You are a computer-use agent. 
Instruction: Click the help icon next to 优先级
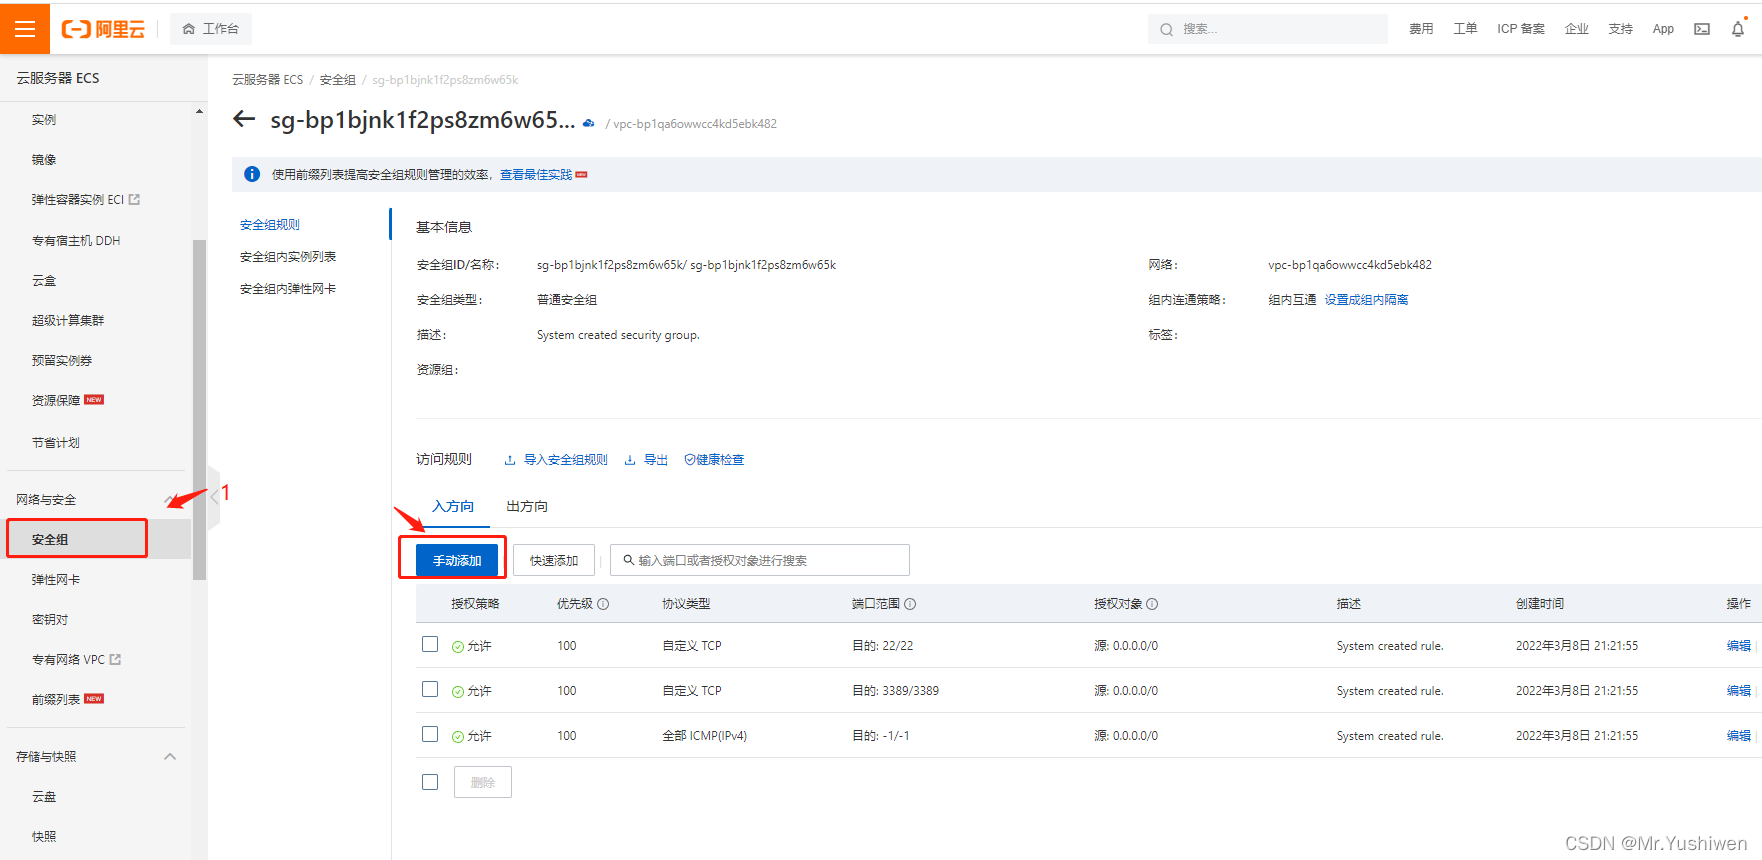[x=604, y=604]
